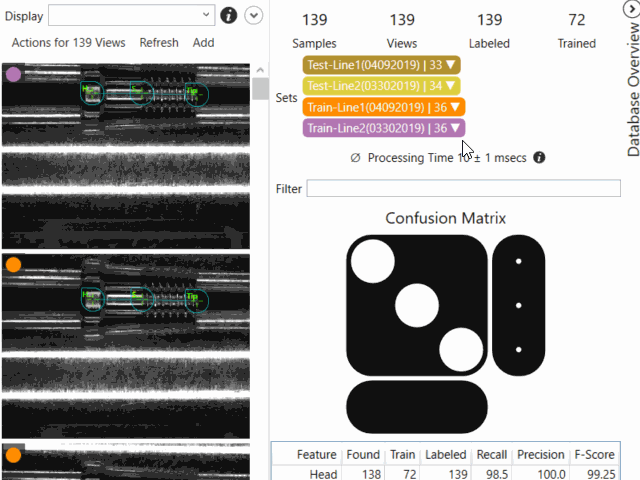Click the Processing Time info icon

point(540,158)
